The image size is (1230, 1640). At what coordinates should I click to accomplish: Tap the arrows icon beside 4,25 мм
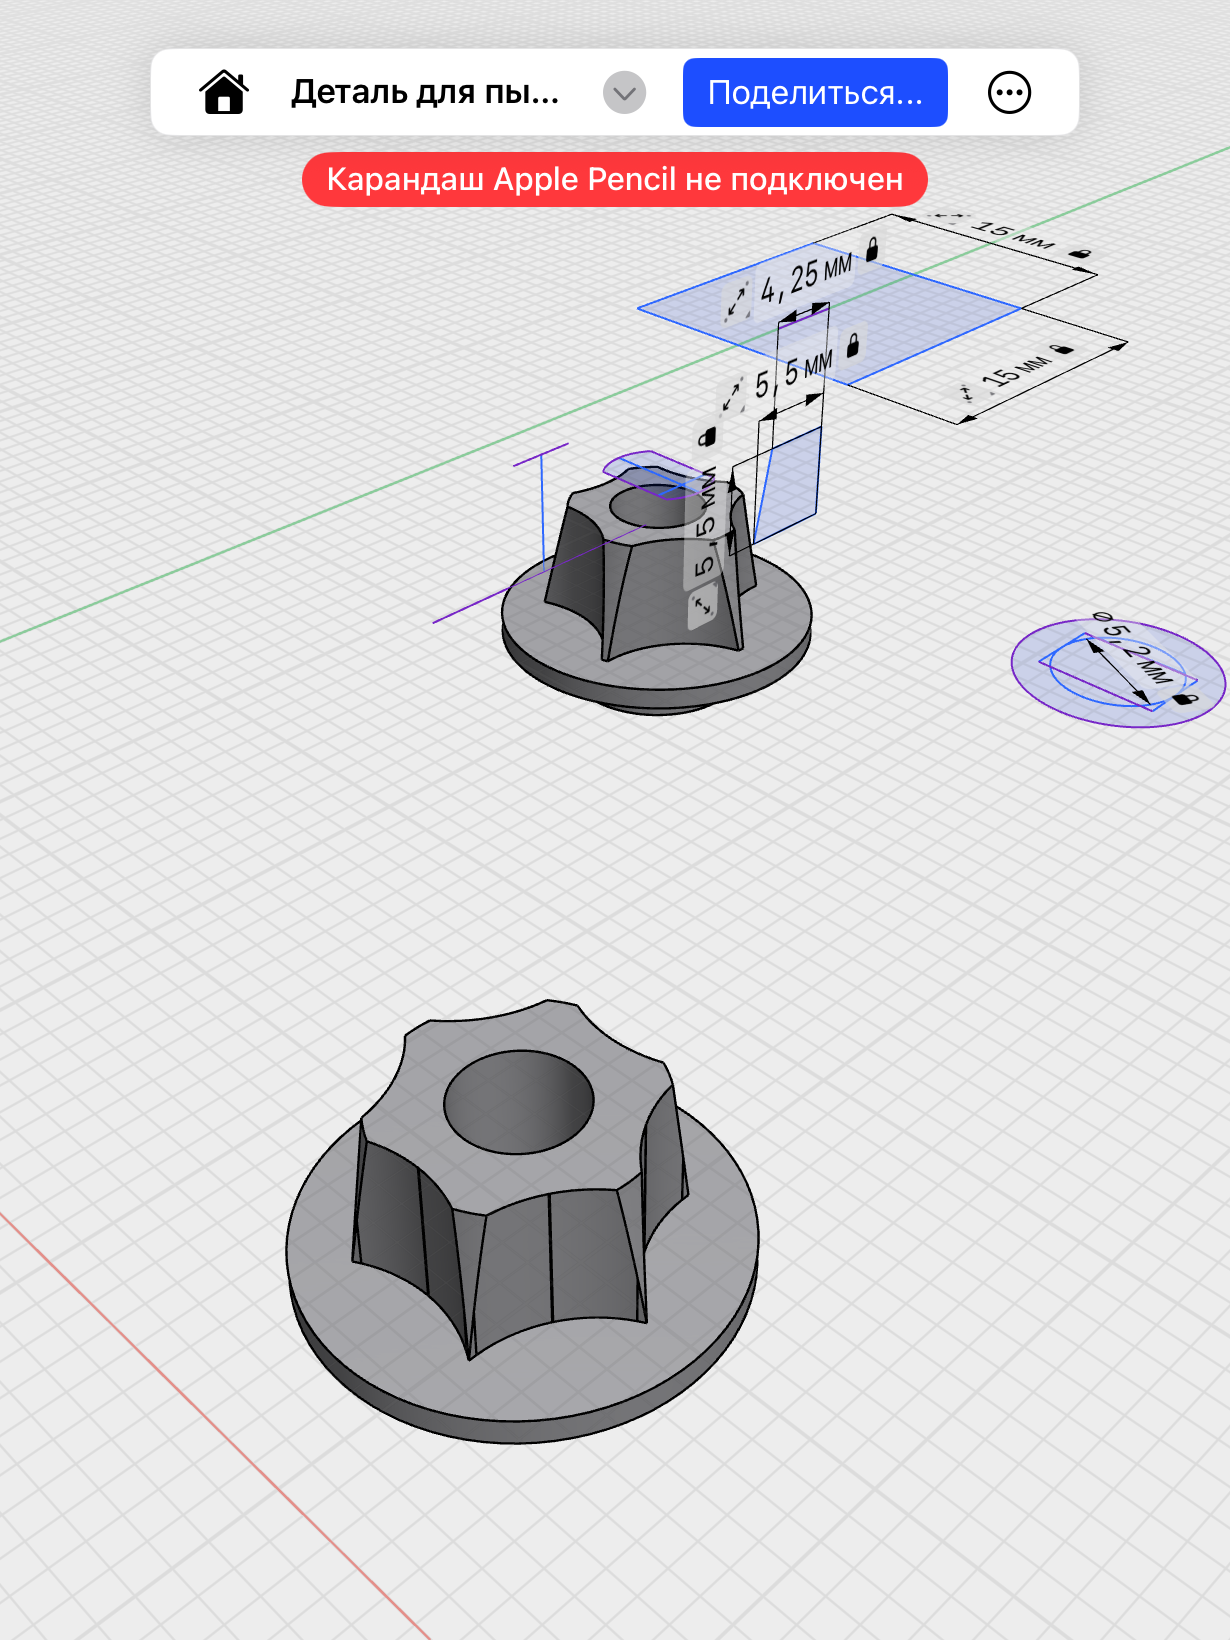(737, 300)
